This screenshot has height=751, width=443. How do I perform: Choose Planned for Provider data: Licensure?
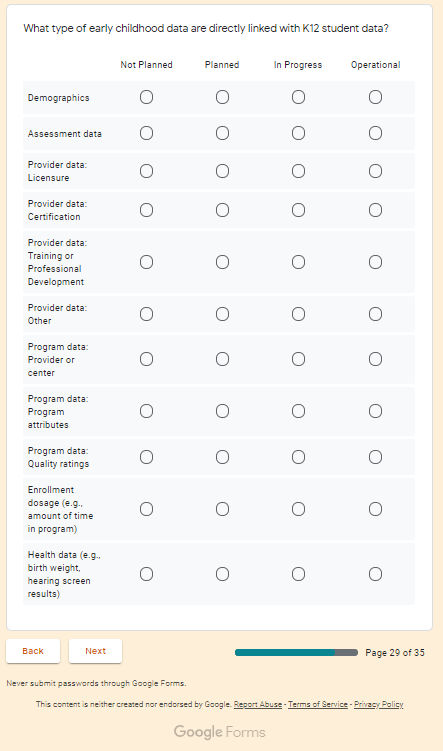tap(222, 171)
